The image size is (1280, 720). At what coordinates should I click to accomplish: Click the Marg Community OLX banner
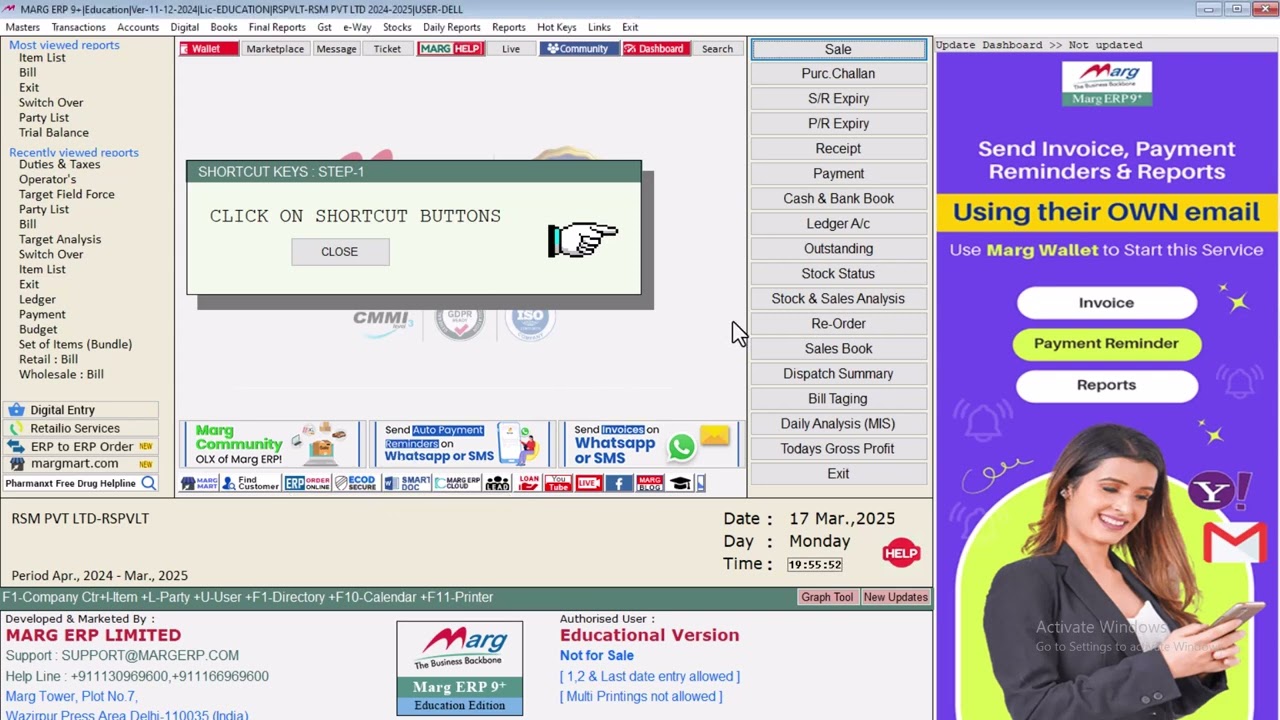[271, 444]
